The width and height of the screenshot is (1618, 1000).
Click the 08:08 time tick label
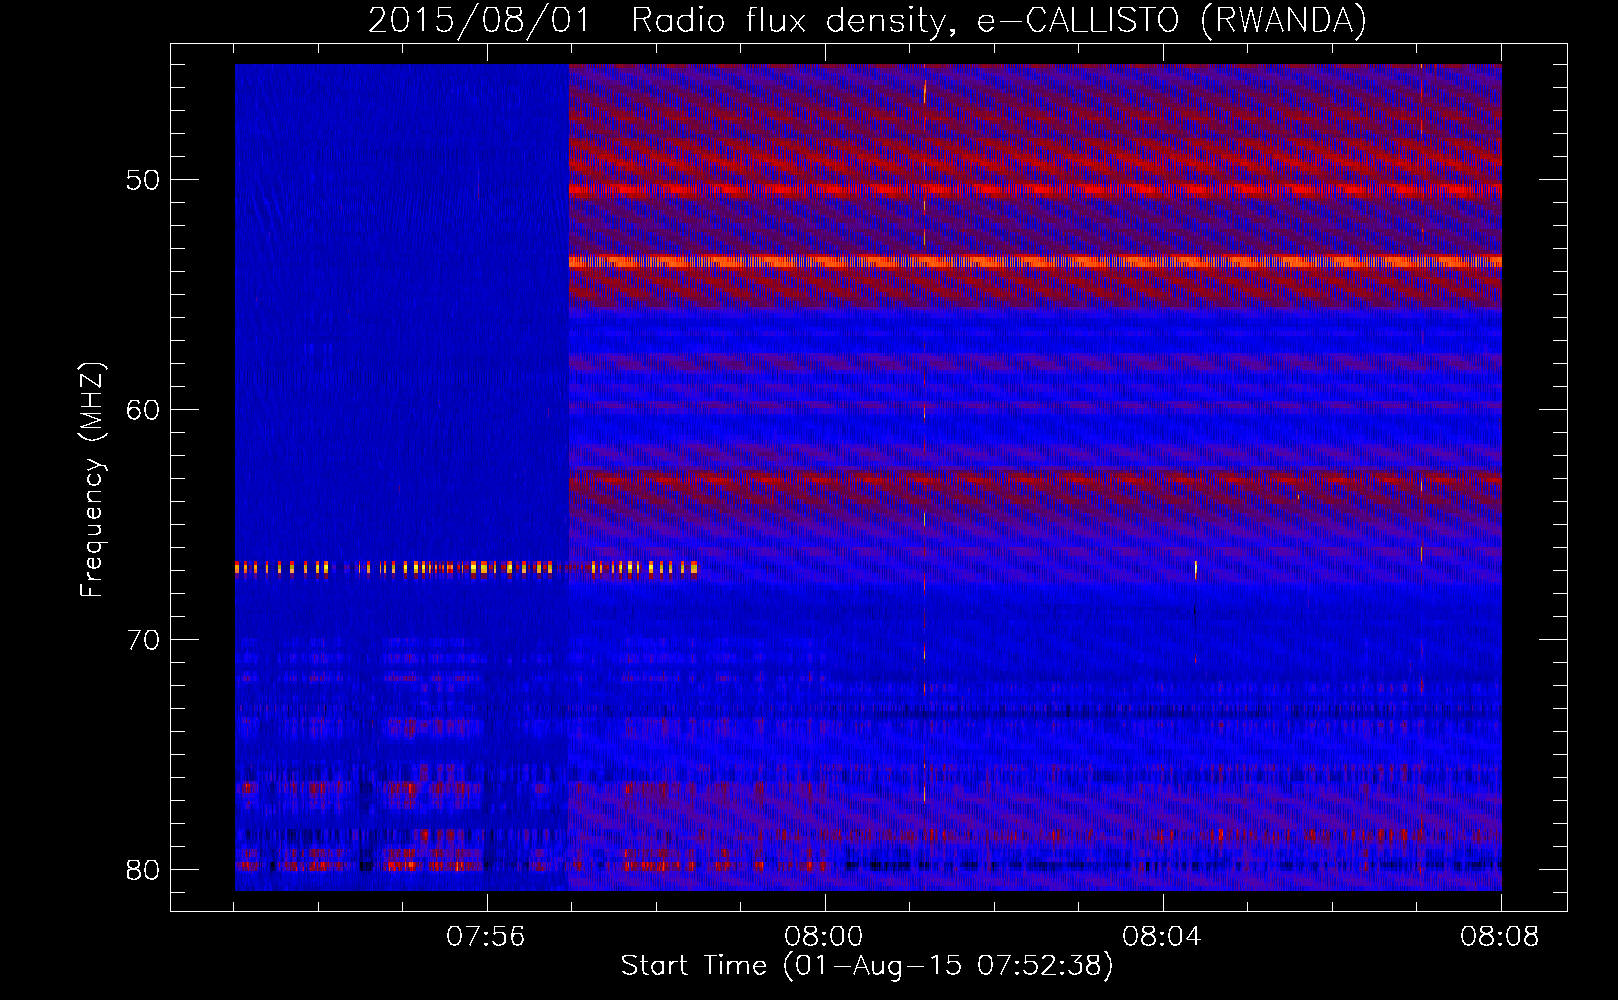click(x=1500, y=937)
